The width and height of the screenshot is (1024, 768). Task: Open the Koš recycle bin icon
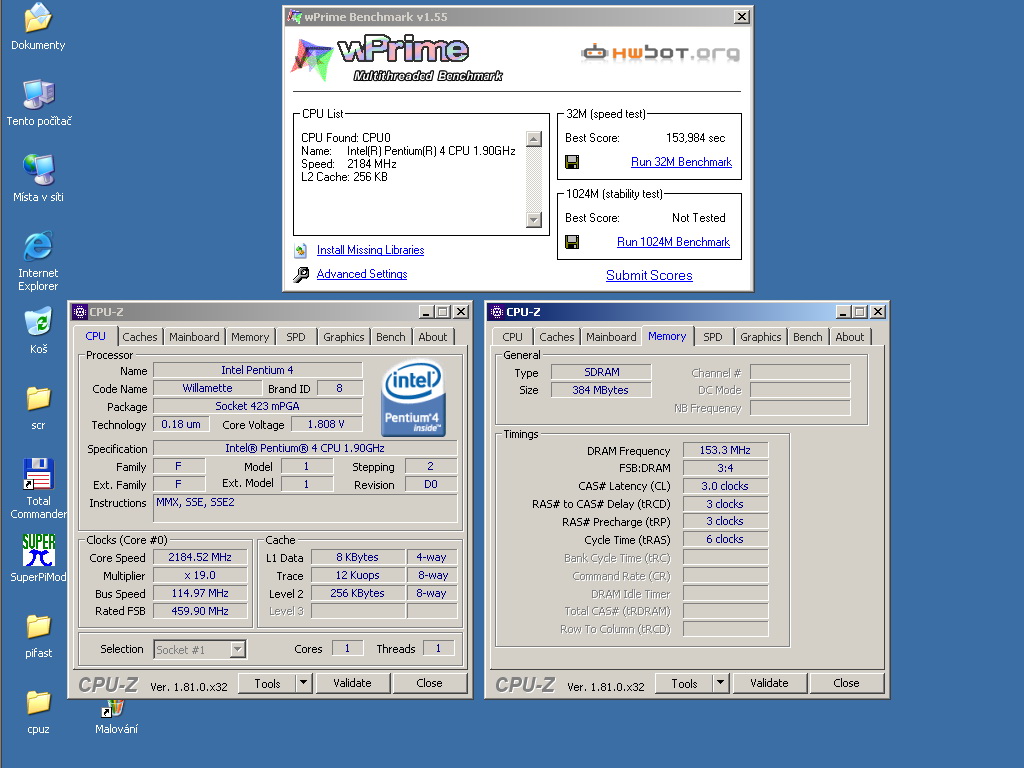tap(38, 322)
